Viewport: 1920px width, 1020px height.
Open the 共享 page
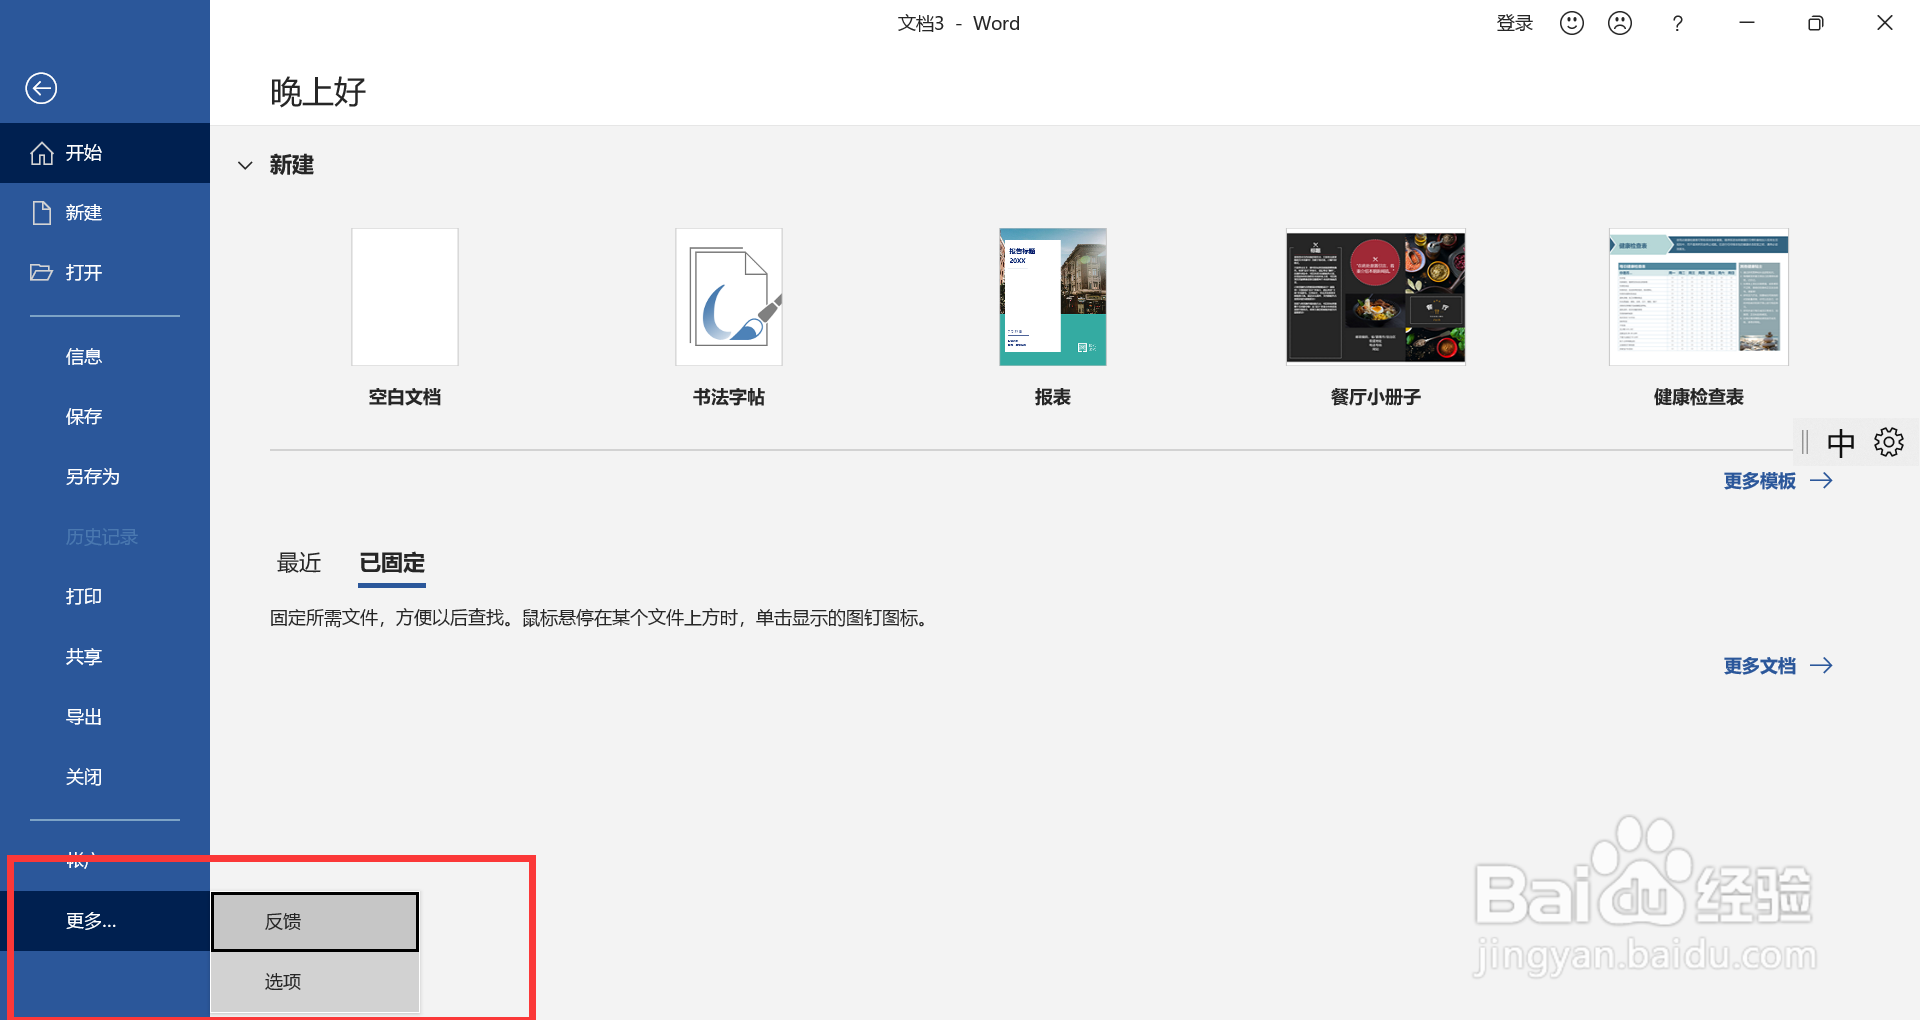[105, 657]
